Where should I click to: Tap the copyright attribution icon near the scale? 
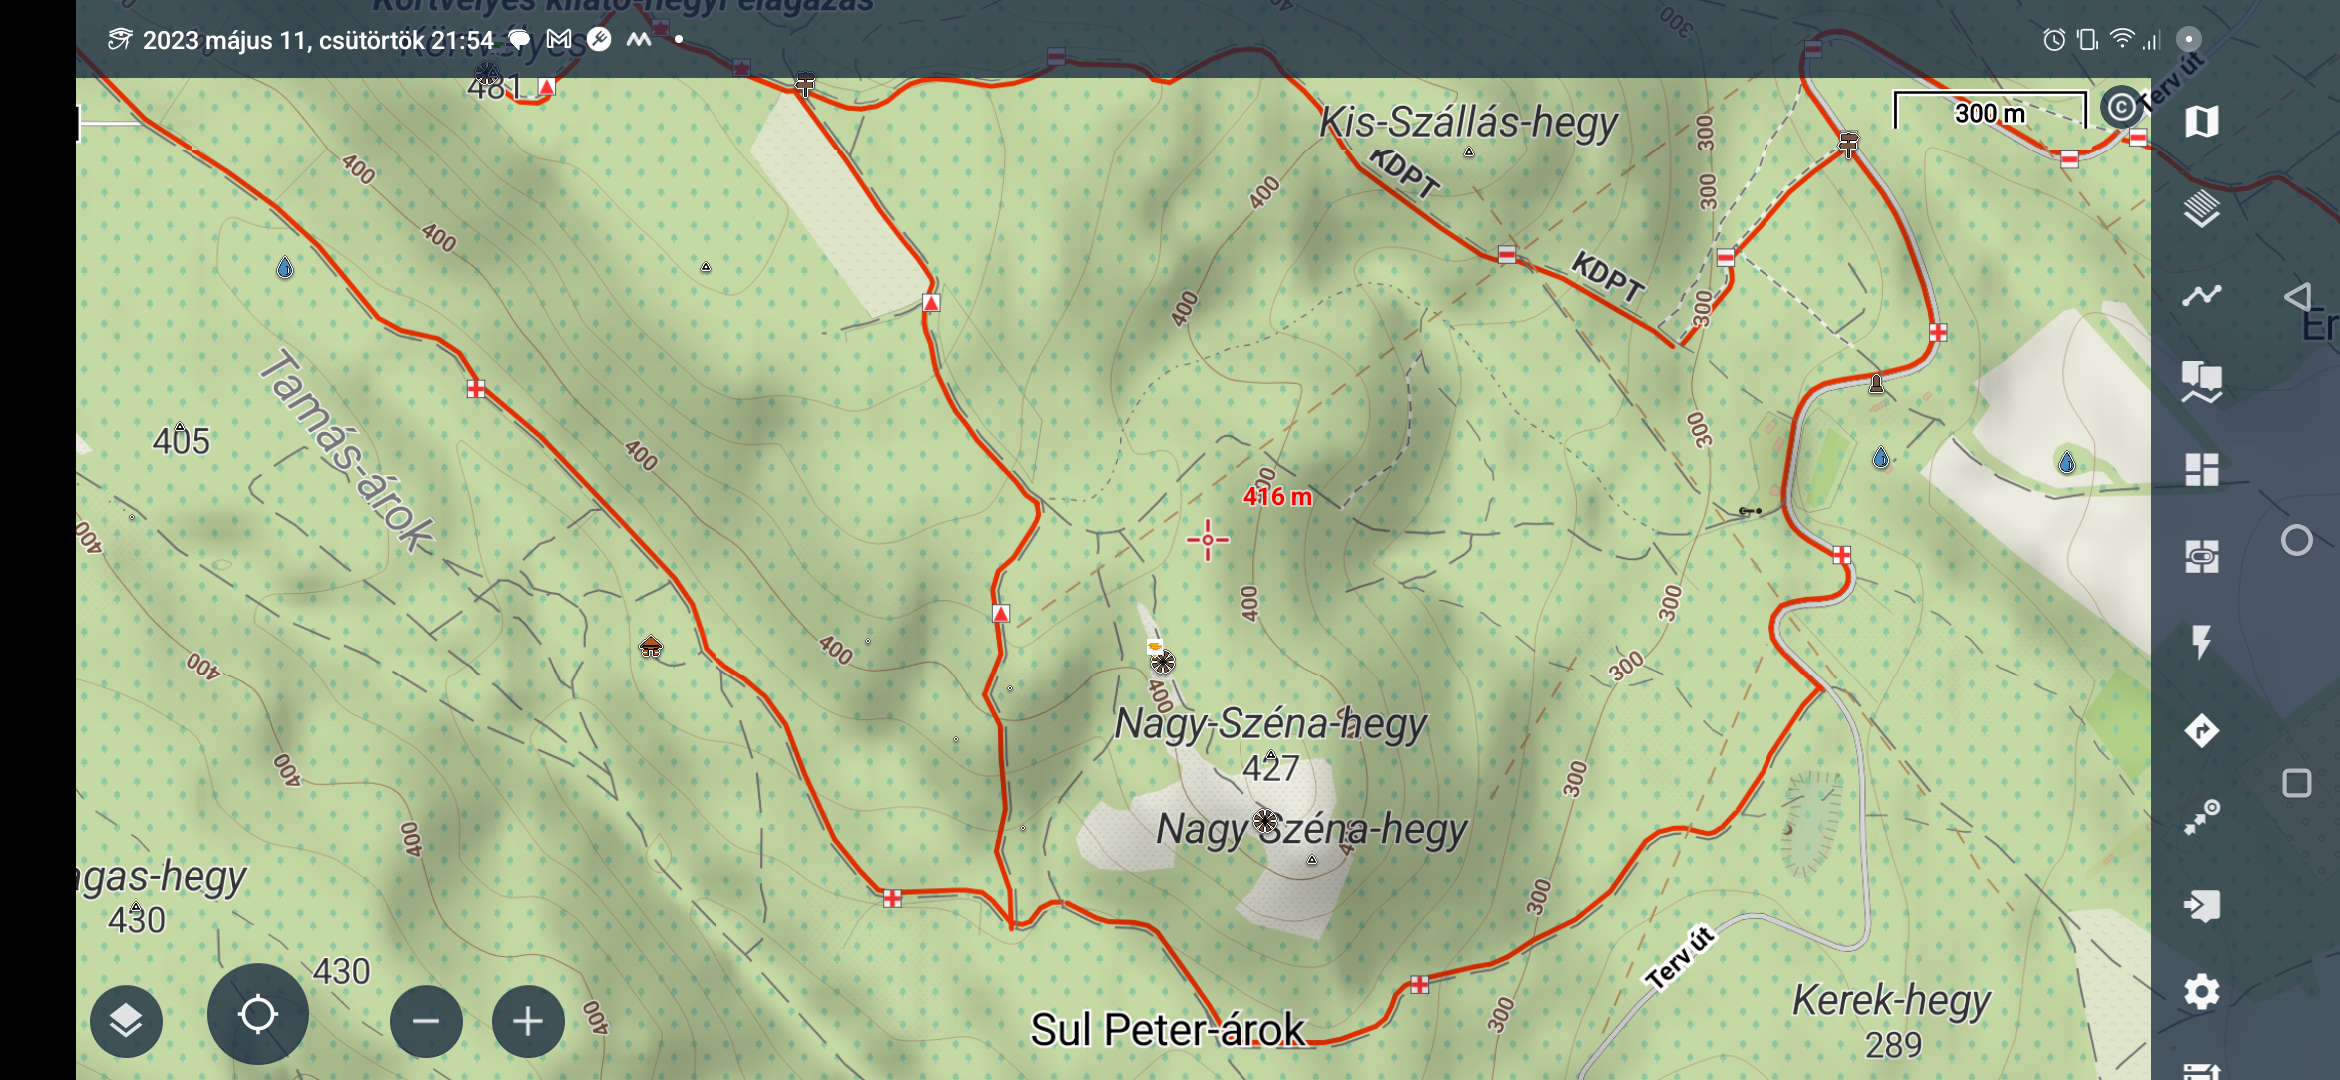2120,107
